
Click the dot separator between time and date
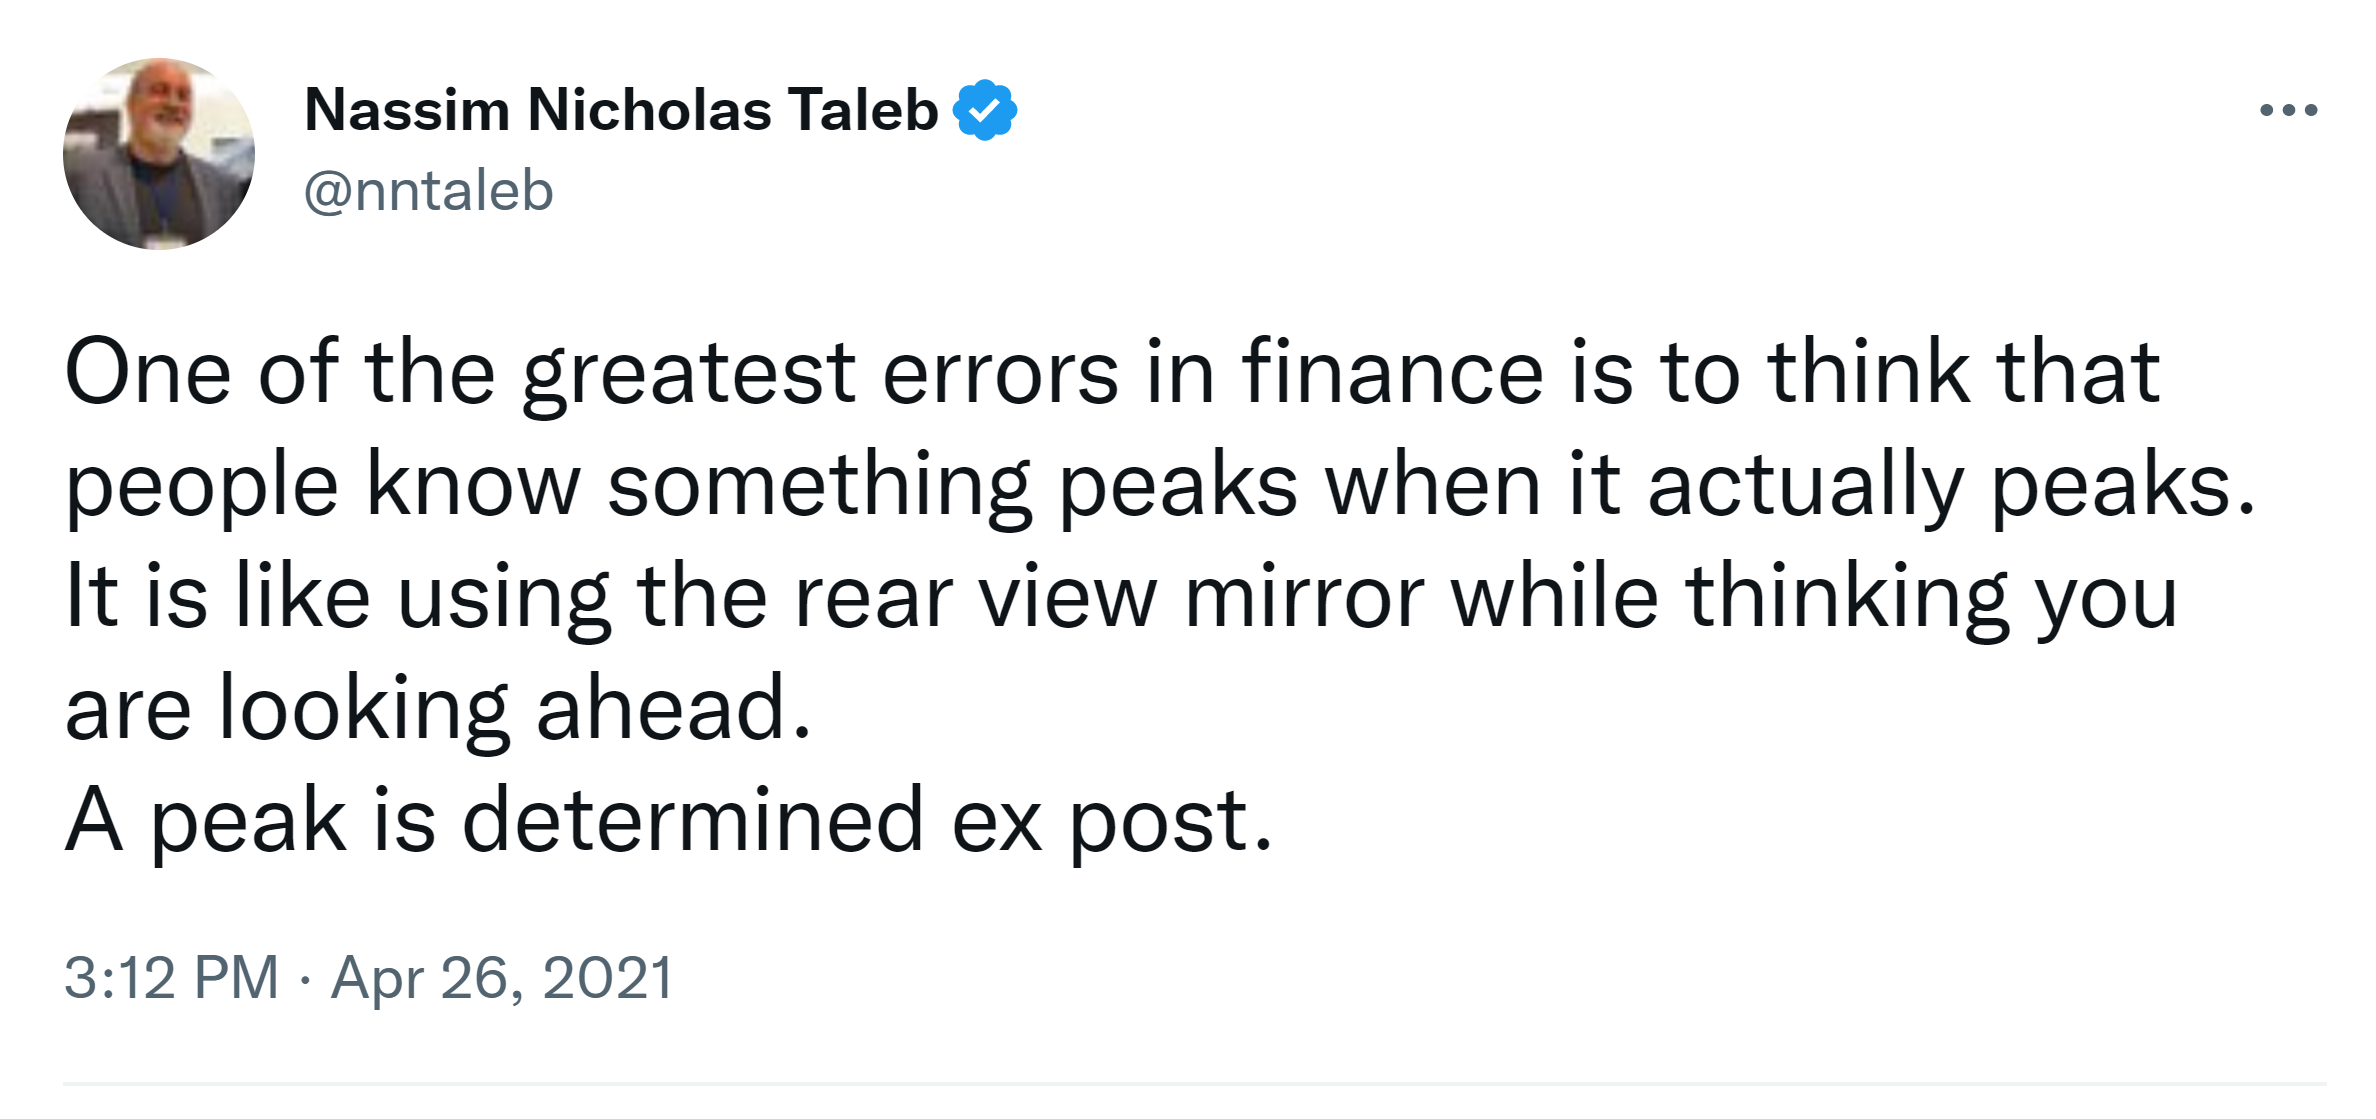(304, 979)
